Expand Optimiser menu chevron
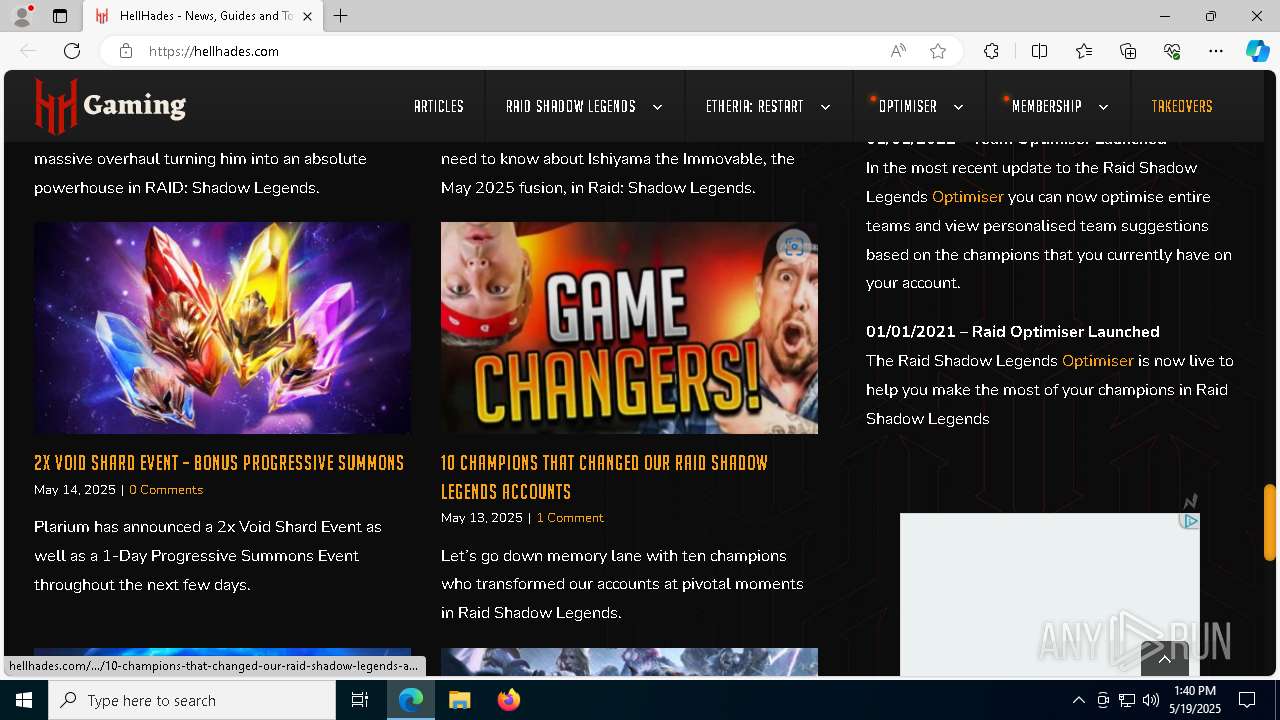The image size is (1280, 720). [958, 107]
